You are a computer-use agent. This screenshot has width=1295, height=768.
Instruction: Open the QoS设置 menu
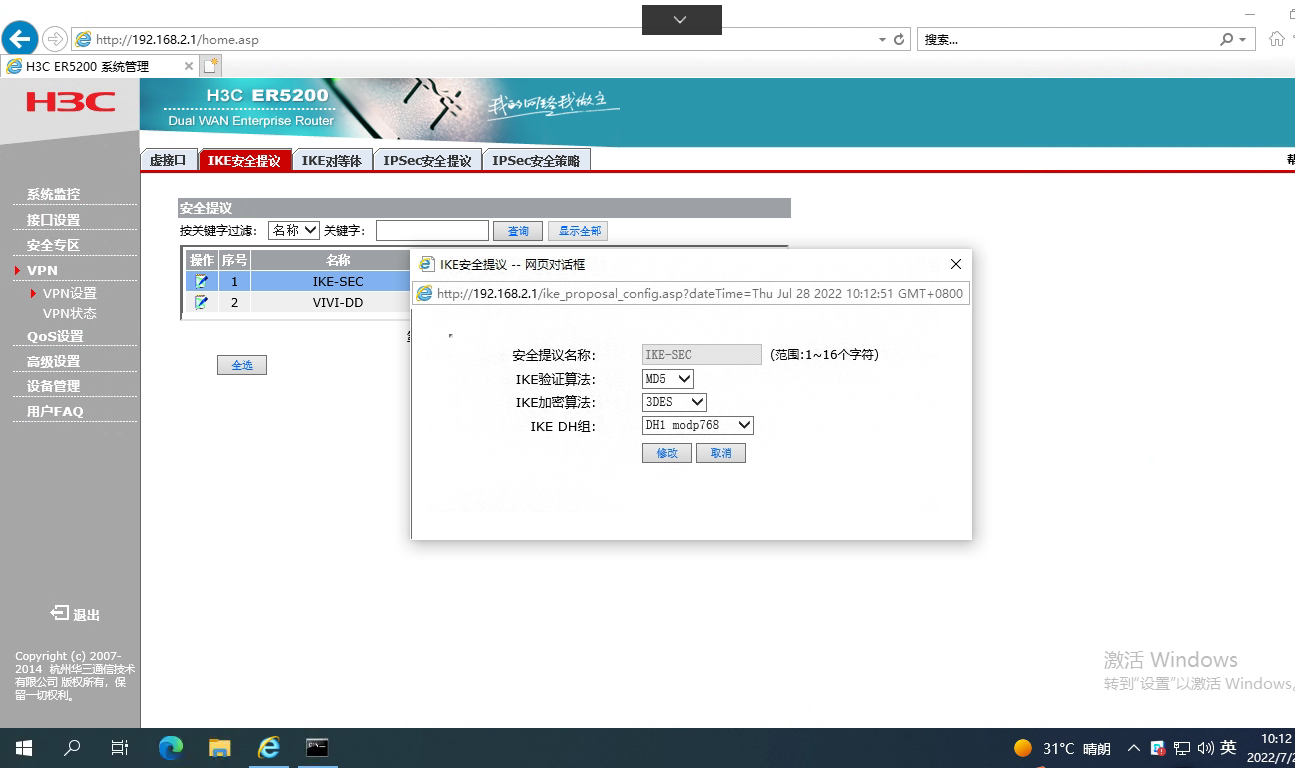pos(55,336)
